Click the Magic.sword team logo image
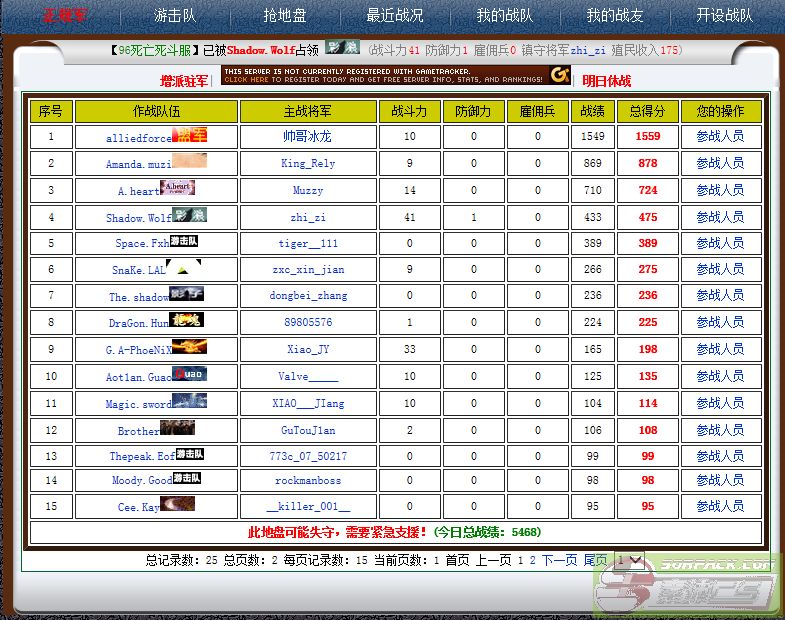 189,401
